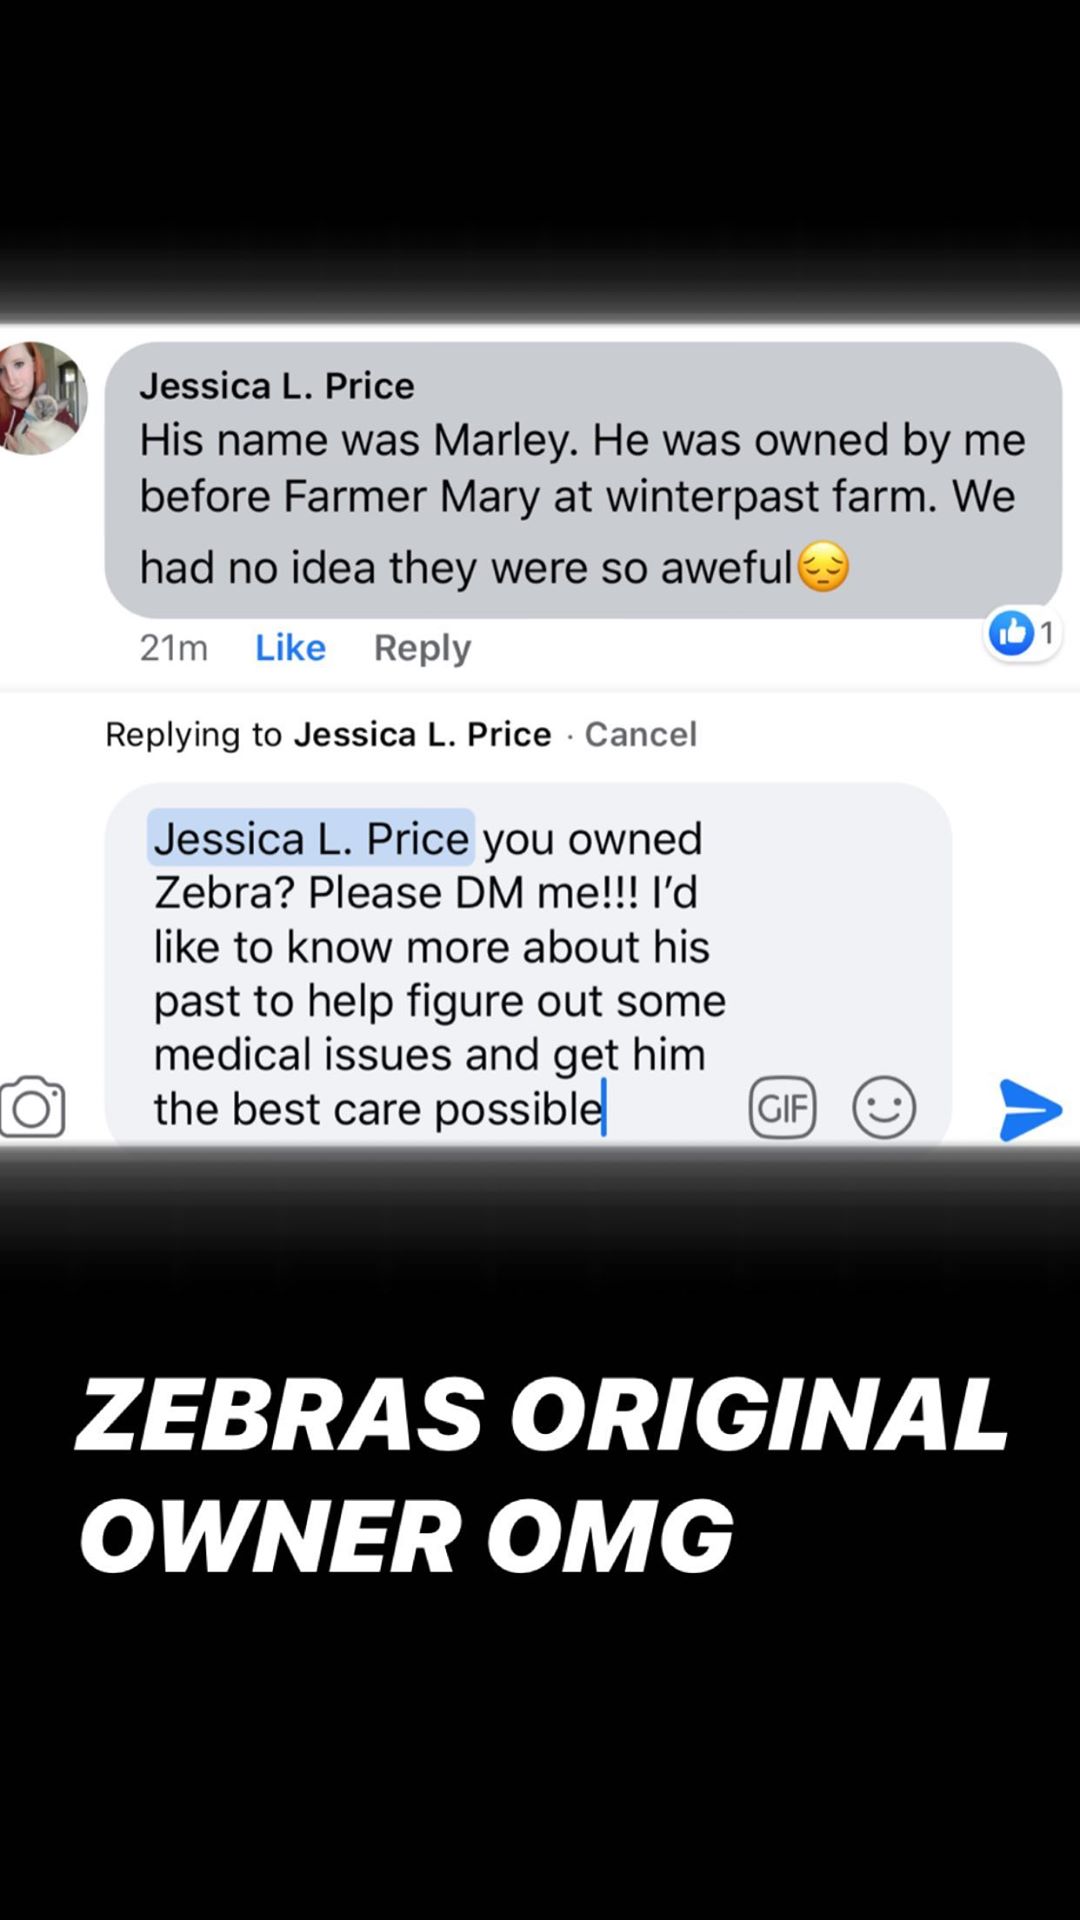Tap Jessica L. Price in the 'Replying to' line

pos(422,734)
